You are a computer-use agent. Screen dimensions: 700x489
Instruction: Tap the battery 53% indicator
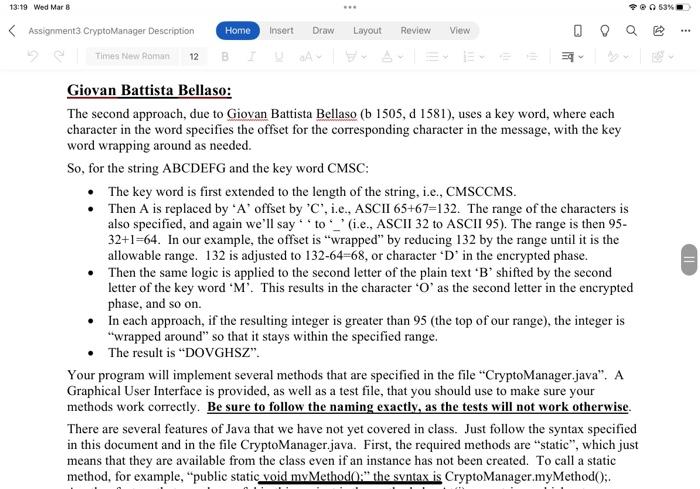(x=674, y=7)
